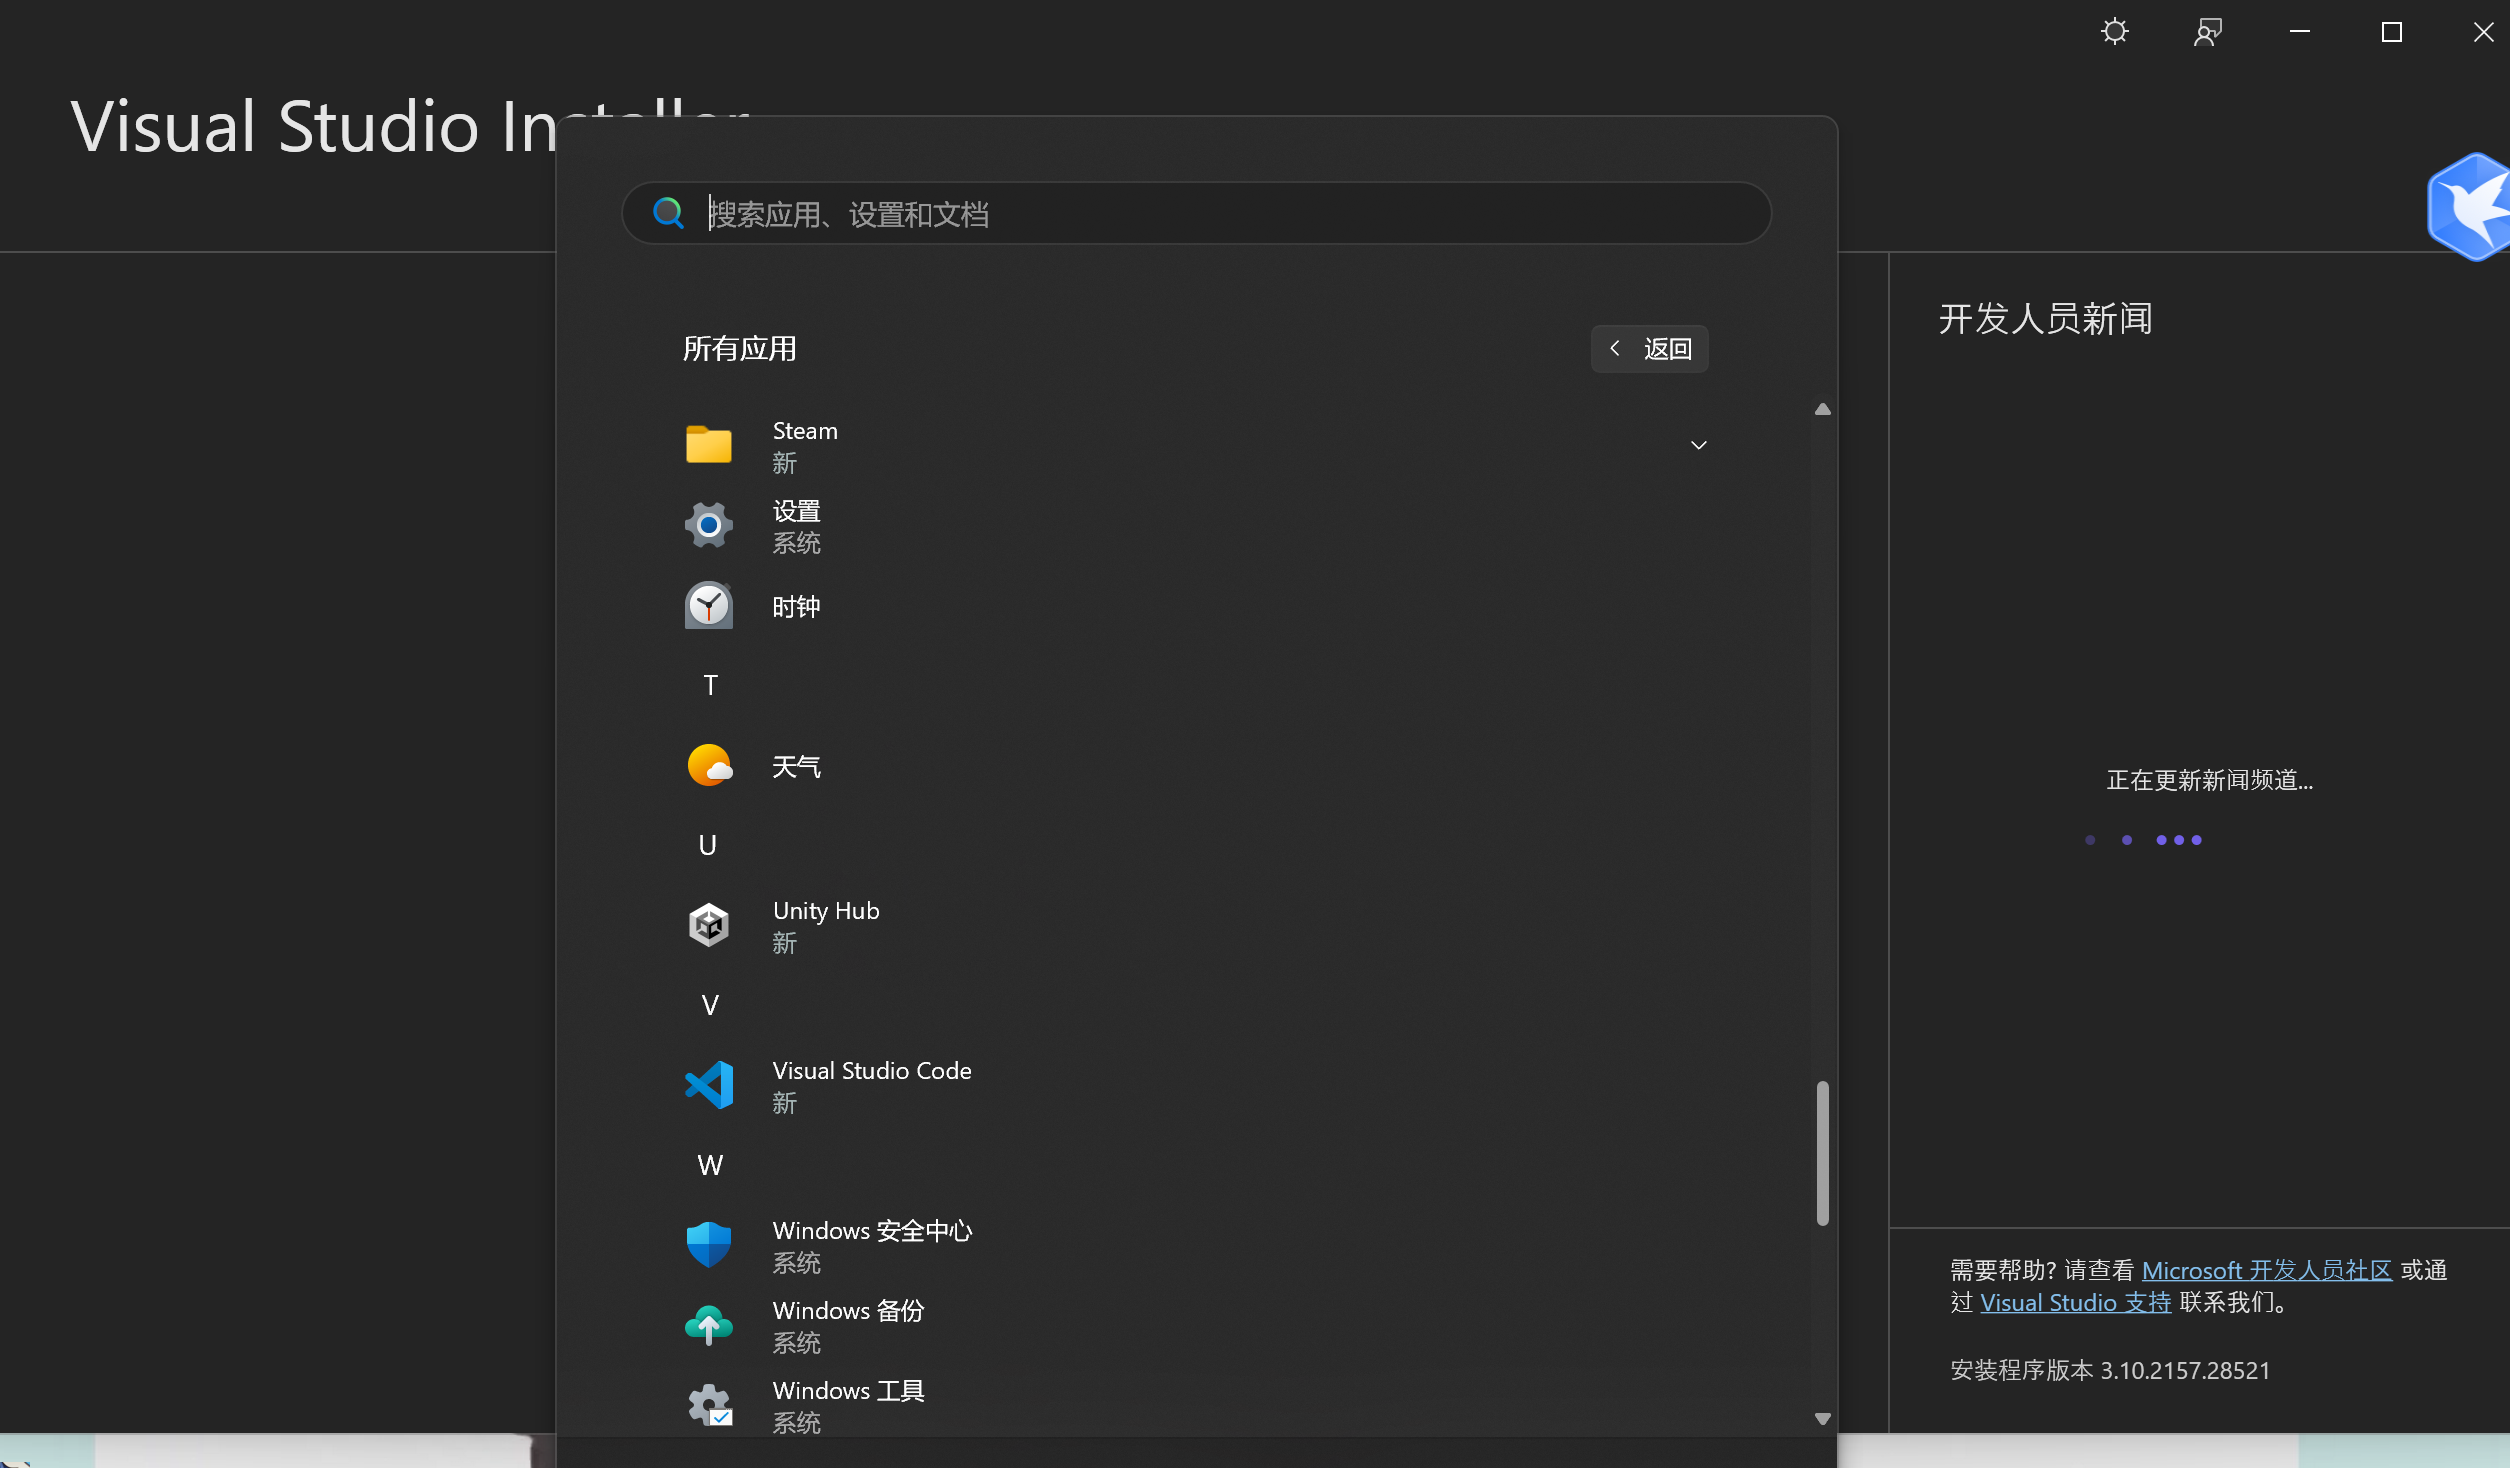Open Visual Studio 支持 link
2510x1468 pixels.
[x=2075, y=1302]
